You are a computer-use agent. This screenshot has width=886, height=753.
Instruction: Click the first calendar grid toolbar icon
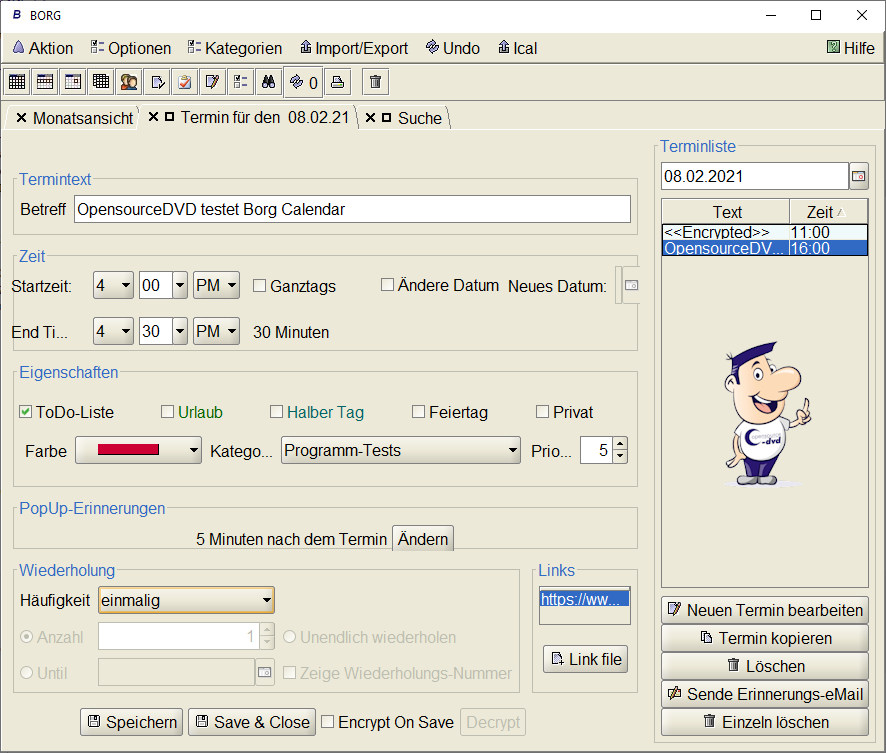click(x=18, y=82)
